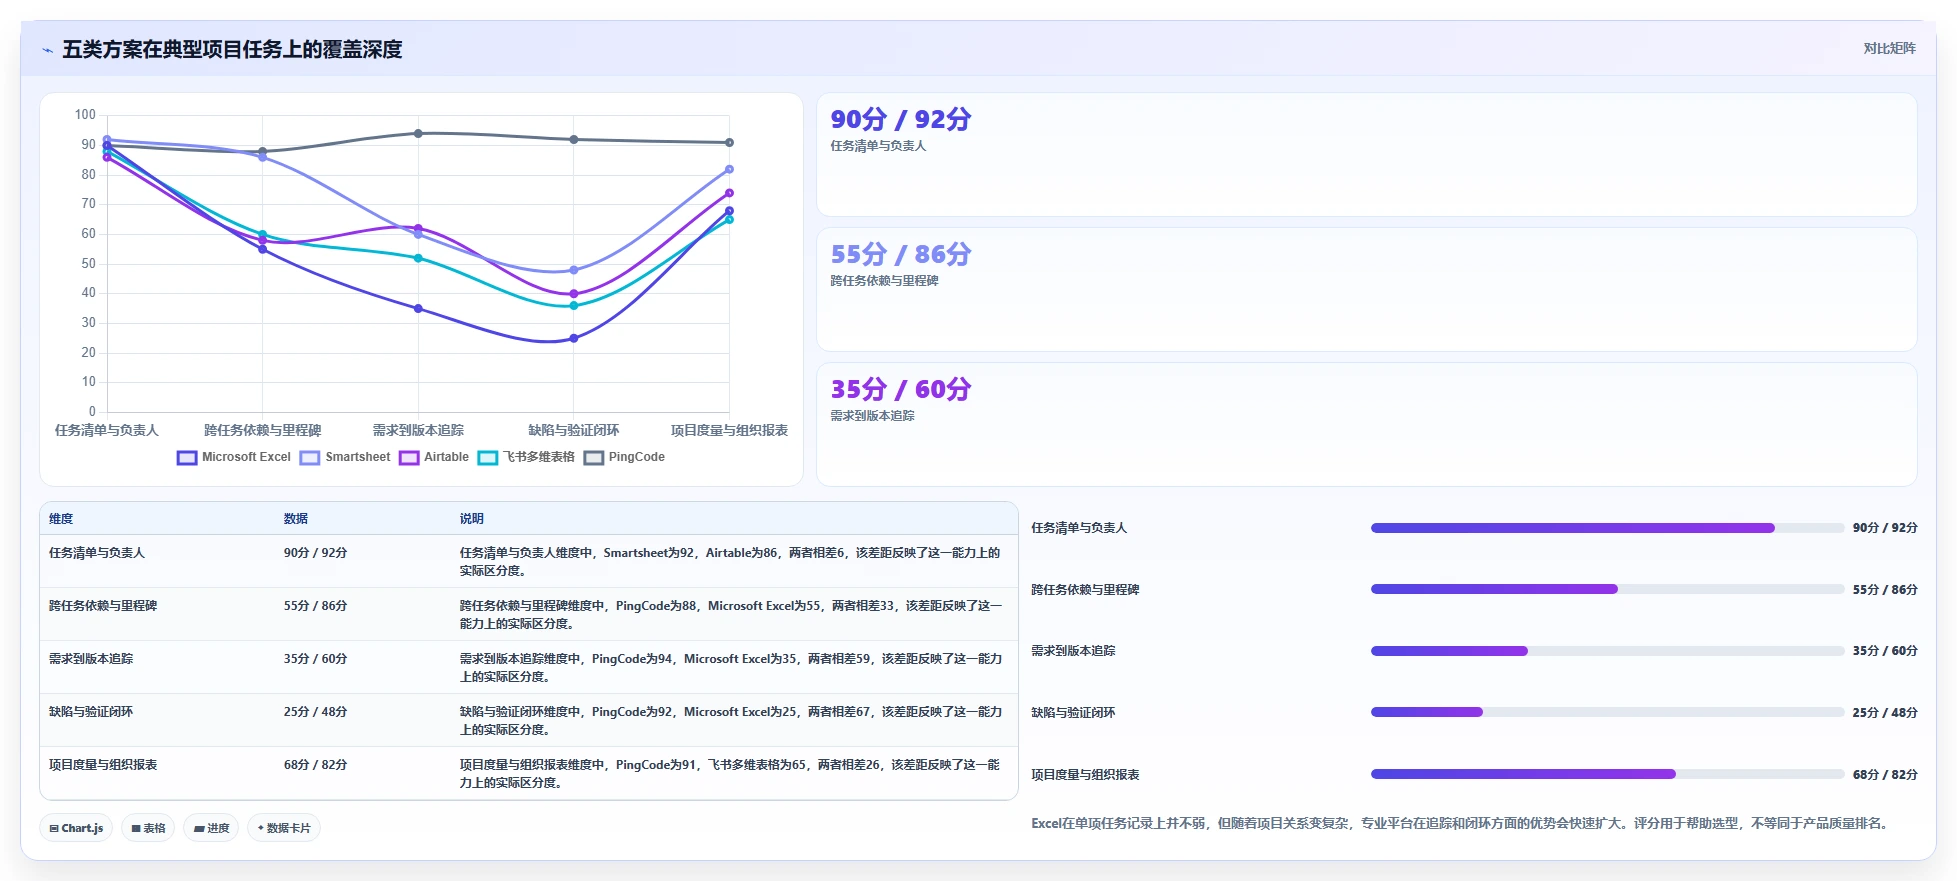Click the 25分 / 48分 value beside the progress bar

click(x=1885, y=713)
